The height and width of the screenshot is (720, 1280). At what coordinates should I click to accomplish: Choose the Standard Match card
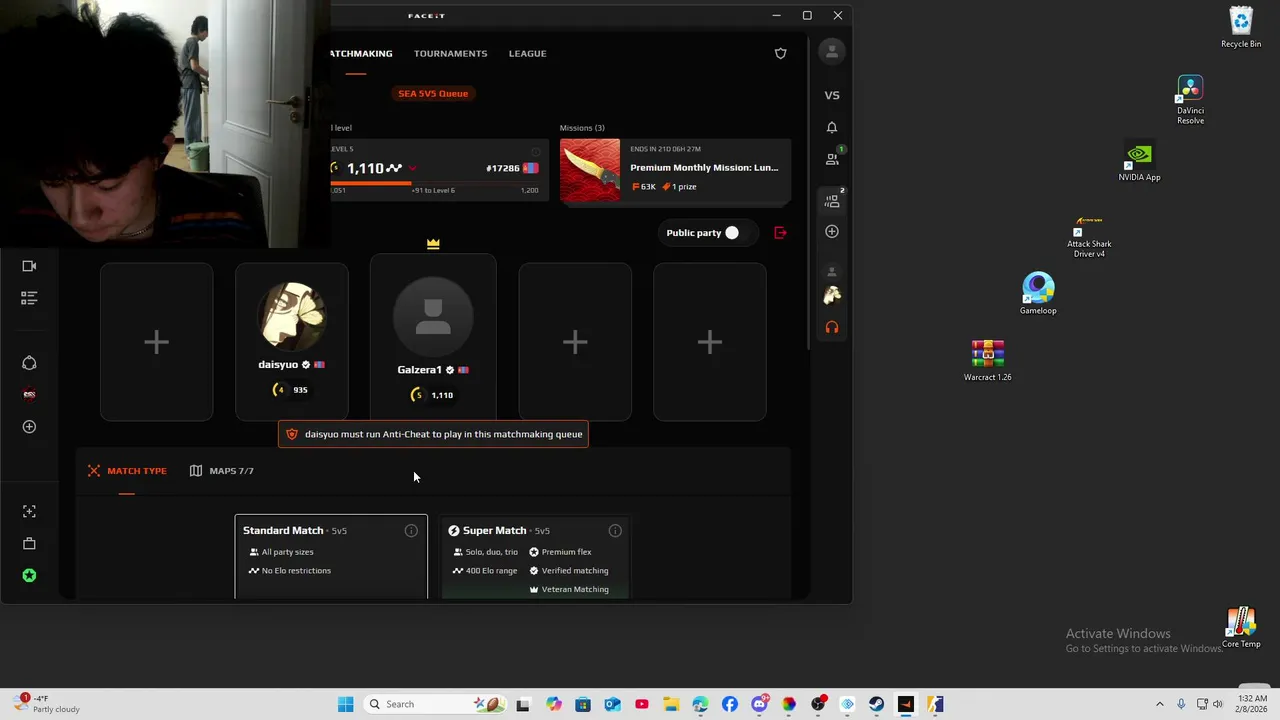tap(331, 556)
